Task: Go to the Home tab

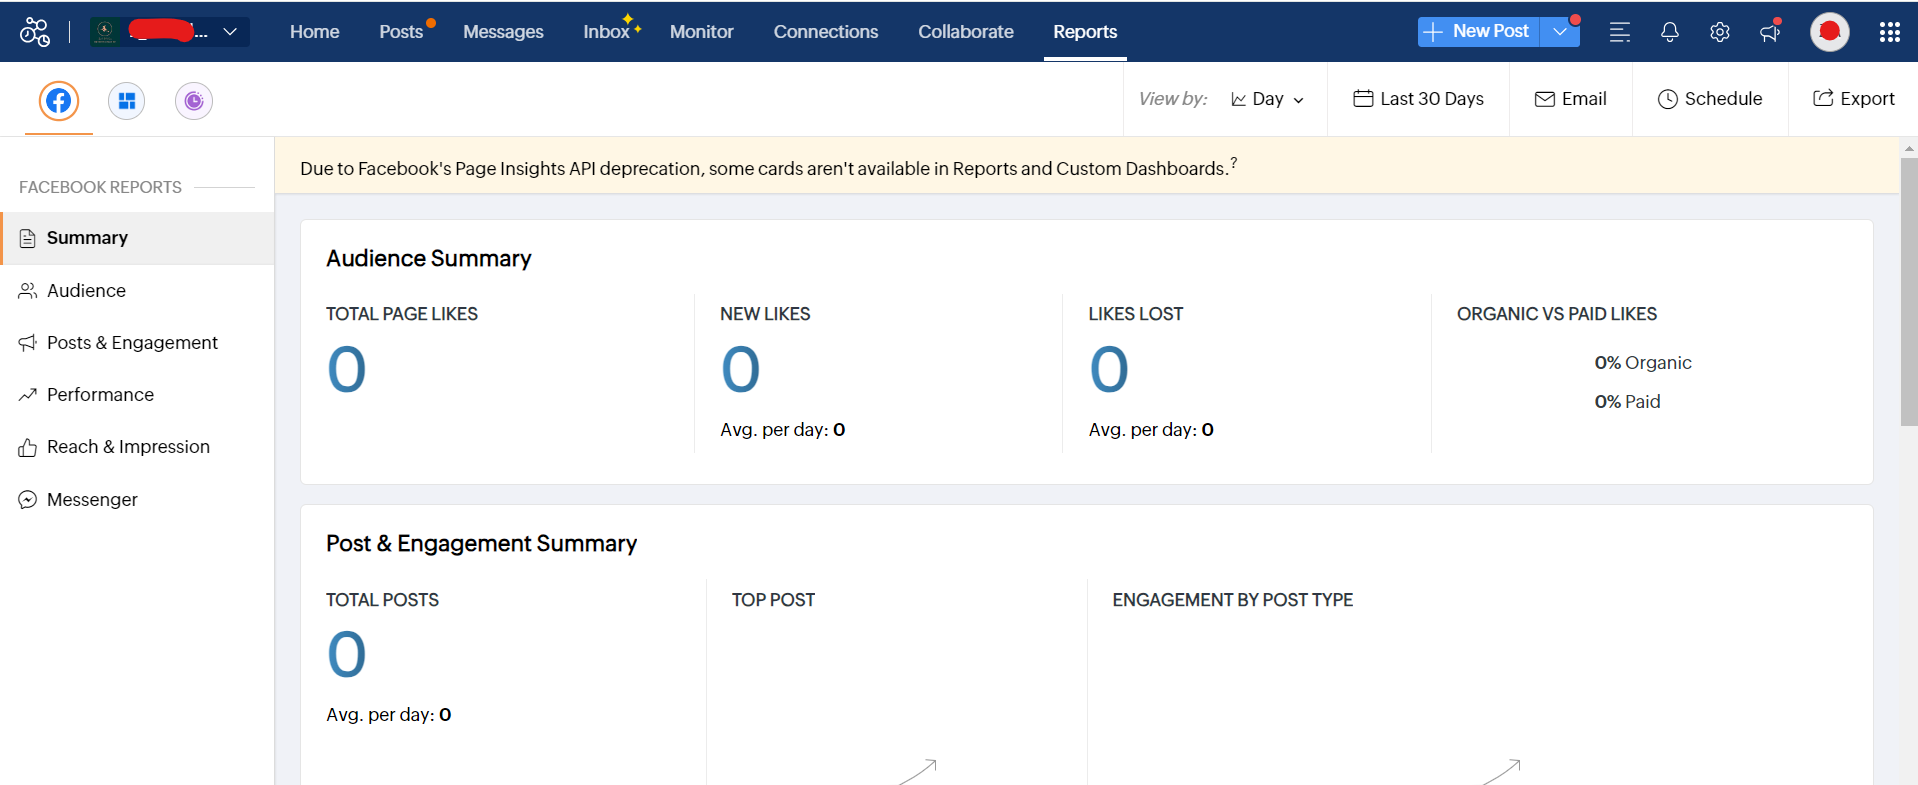Action: tap(314, 32)
